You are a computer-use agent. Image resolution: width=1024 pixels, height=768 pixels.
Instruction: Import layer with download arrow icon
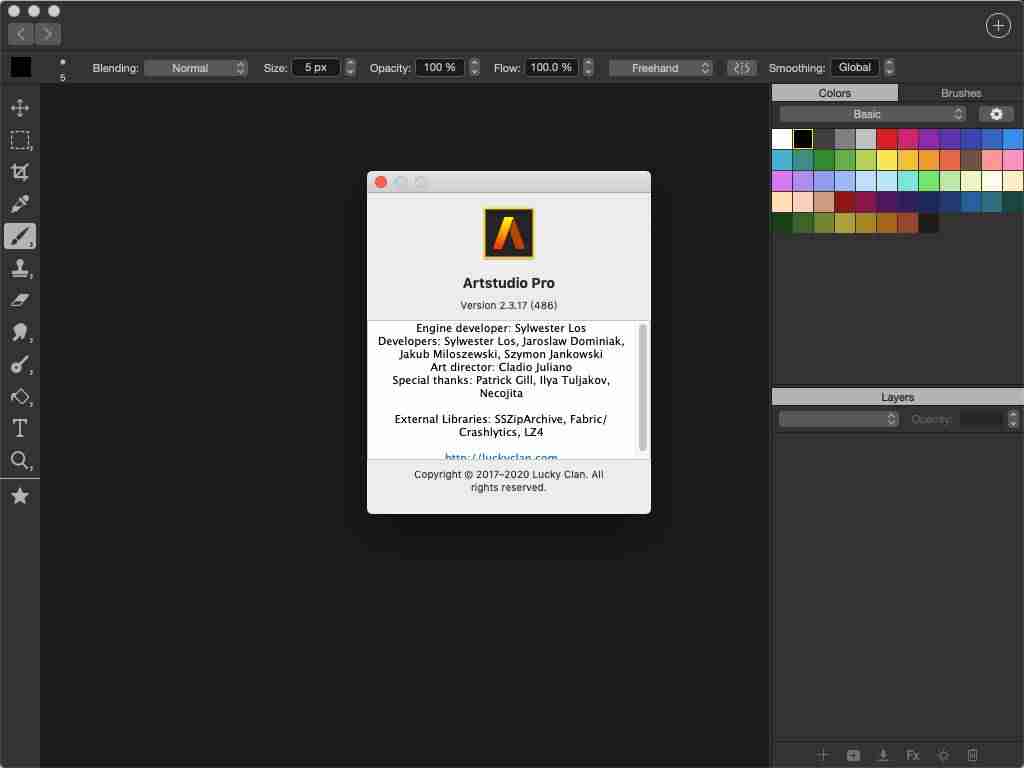point(883,755)
